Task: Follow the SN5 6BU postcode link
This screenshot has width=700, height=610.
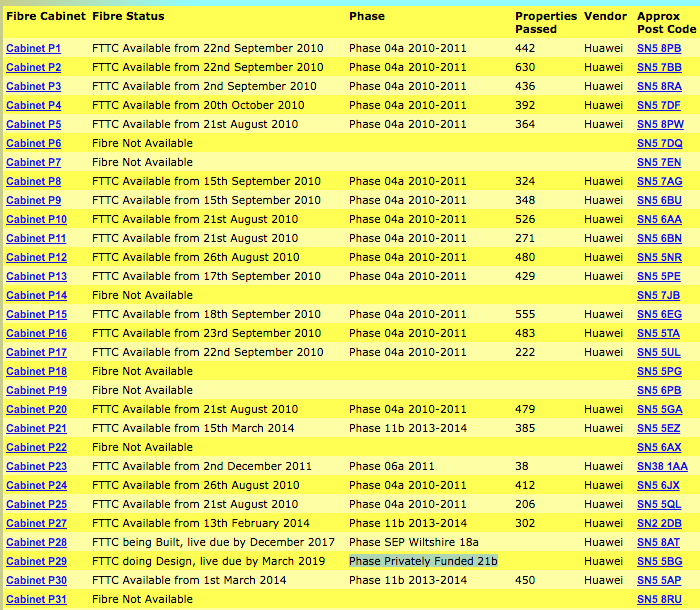Action: 659,200
